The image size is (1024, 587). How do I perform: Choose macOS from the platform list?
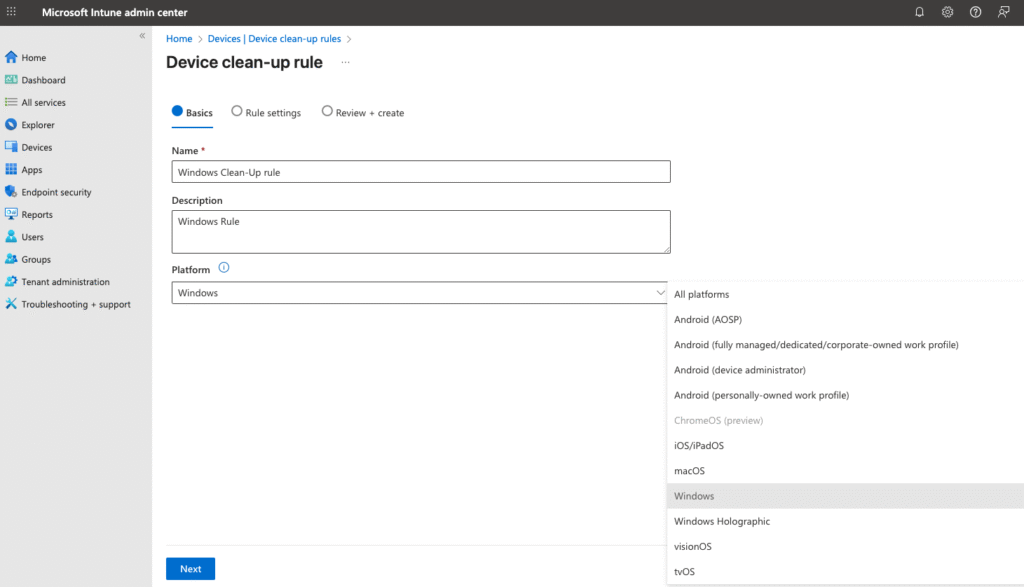pos(689,471)
